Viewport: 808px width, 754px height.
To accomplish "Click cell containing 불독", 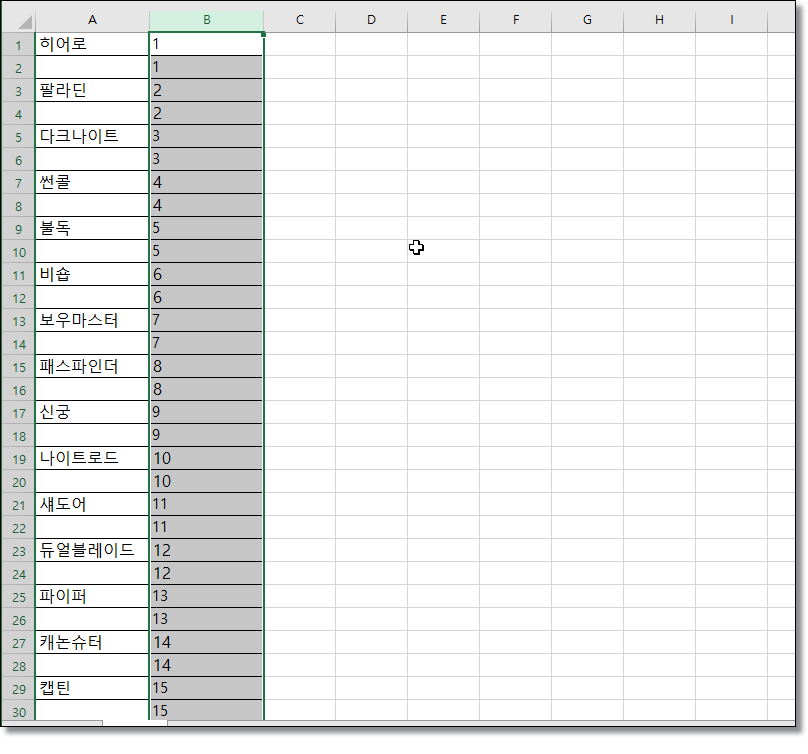I will point(92,228).
